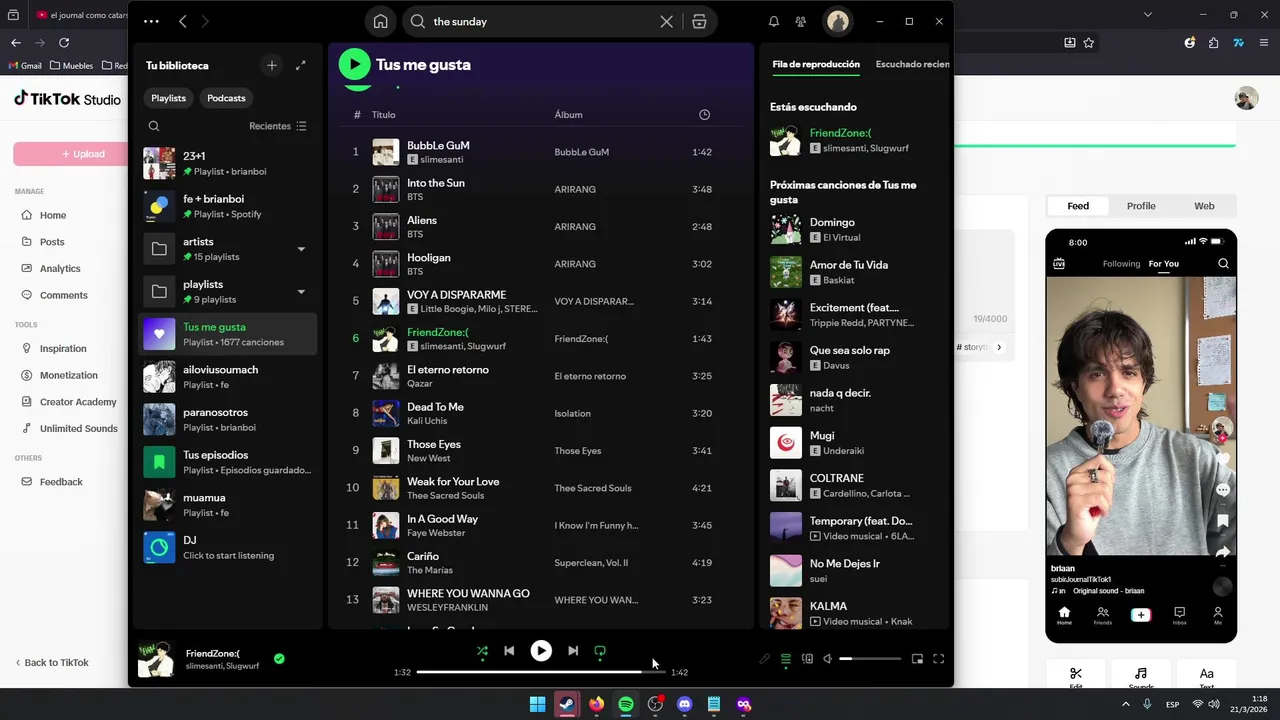Open the Friend Activity icon

coord(801,21)
